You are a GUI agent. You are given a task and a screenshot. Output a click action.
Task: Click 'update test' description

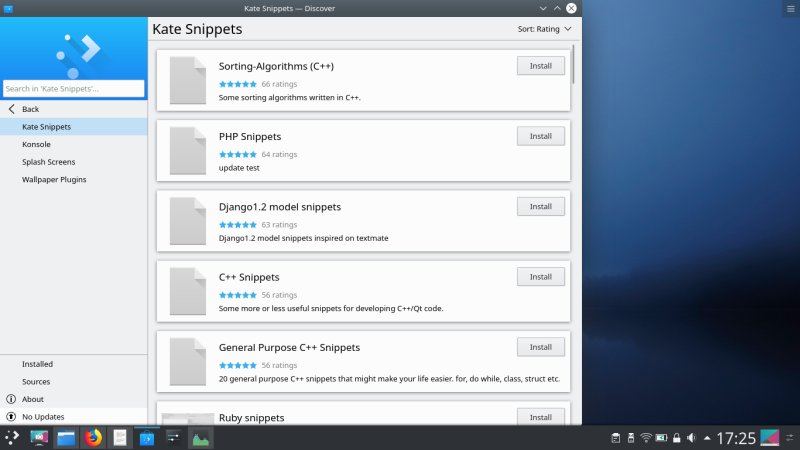pyautogui.click(x=239, y=168)
